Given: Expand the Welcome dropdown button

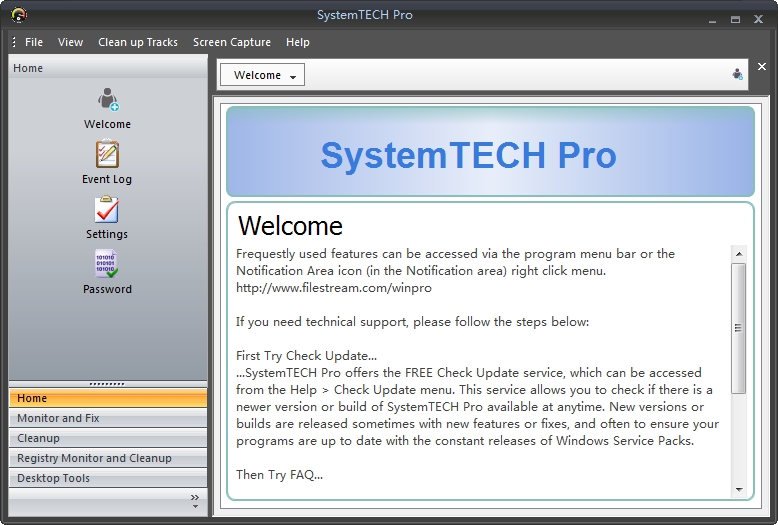Looking at the screenshot, I should (x=262, y=75).
